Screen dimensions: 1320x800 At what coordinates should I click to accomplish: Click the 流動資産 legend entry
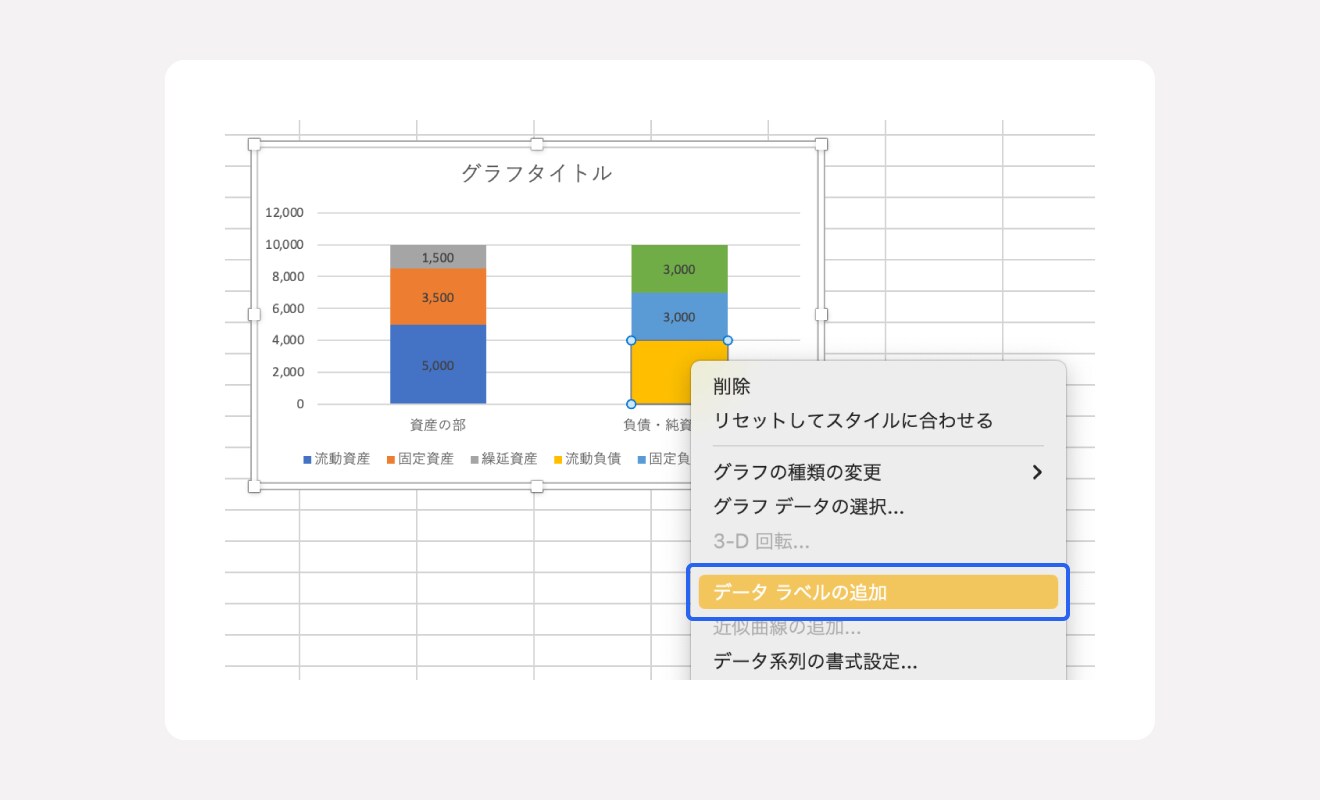click(337, 459)
